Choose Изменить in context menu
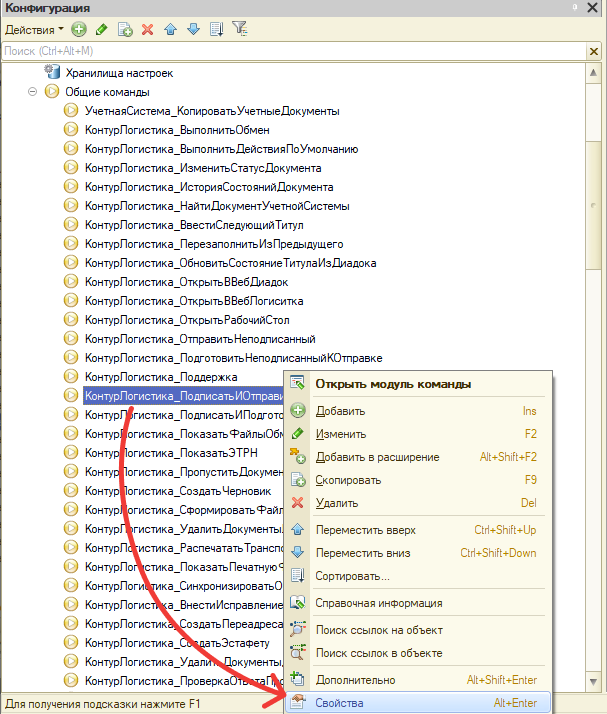 pyautogui.click(x=418, y=434)
